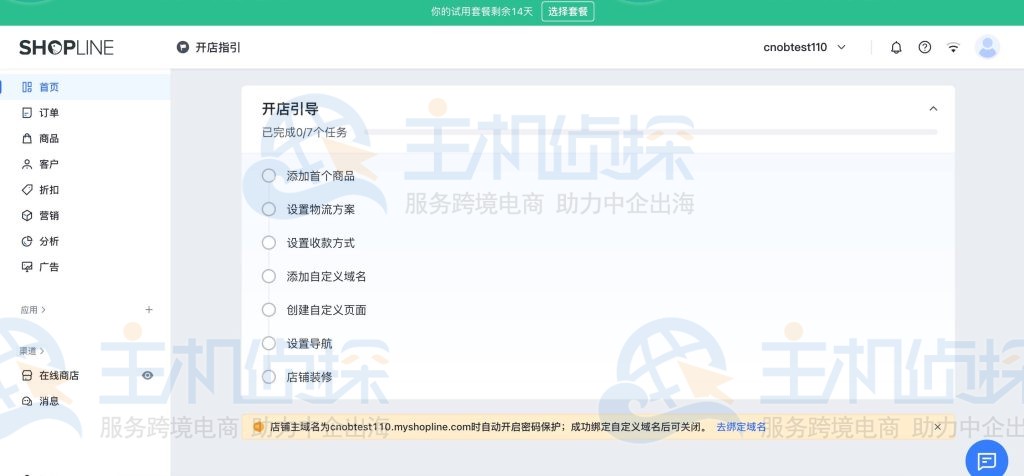Expand the 渠道 sidebar section

(32, 351)
